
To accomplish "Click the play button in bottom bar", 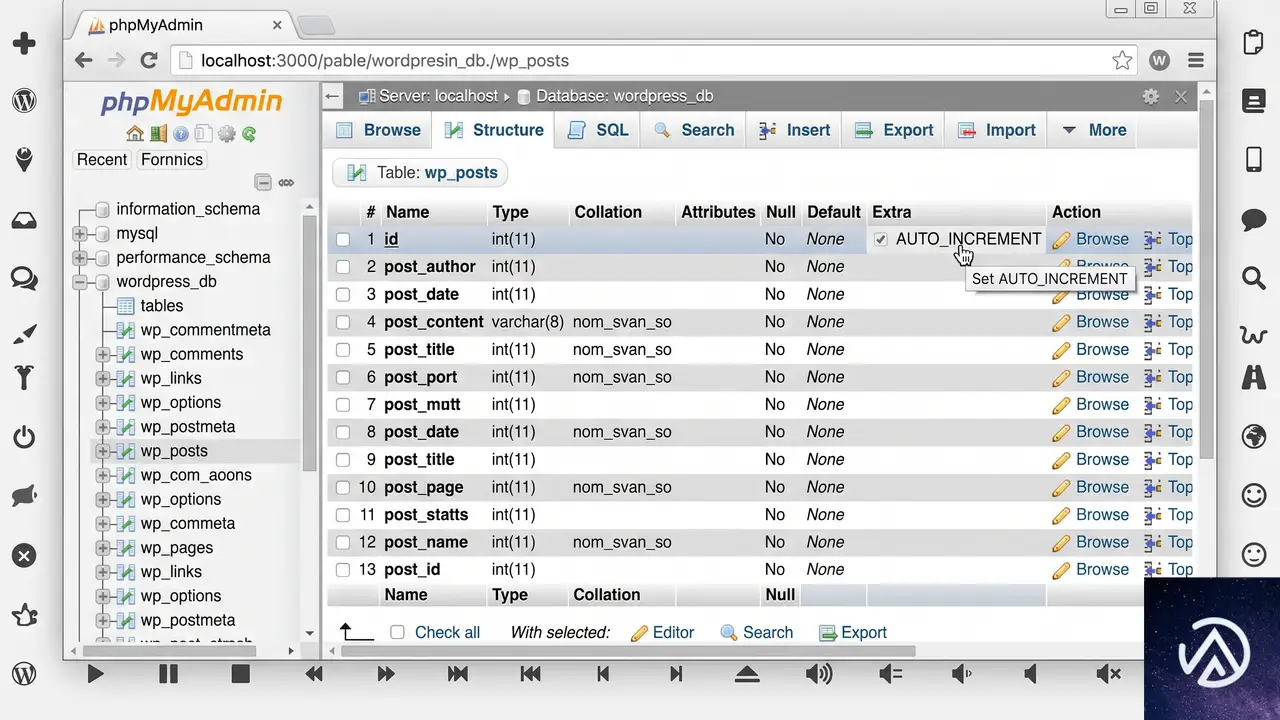I will [x=95, y=674].
